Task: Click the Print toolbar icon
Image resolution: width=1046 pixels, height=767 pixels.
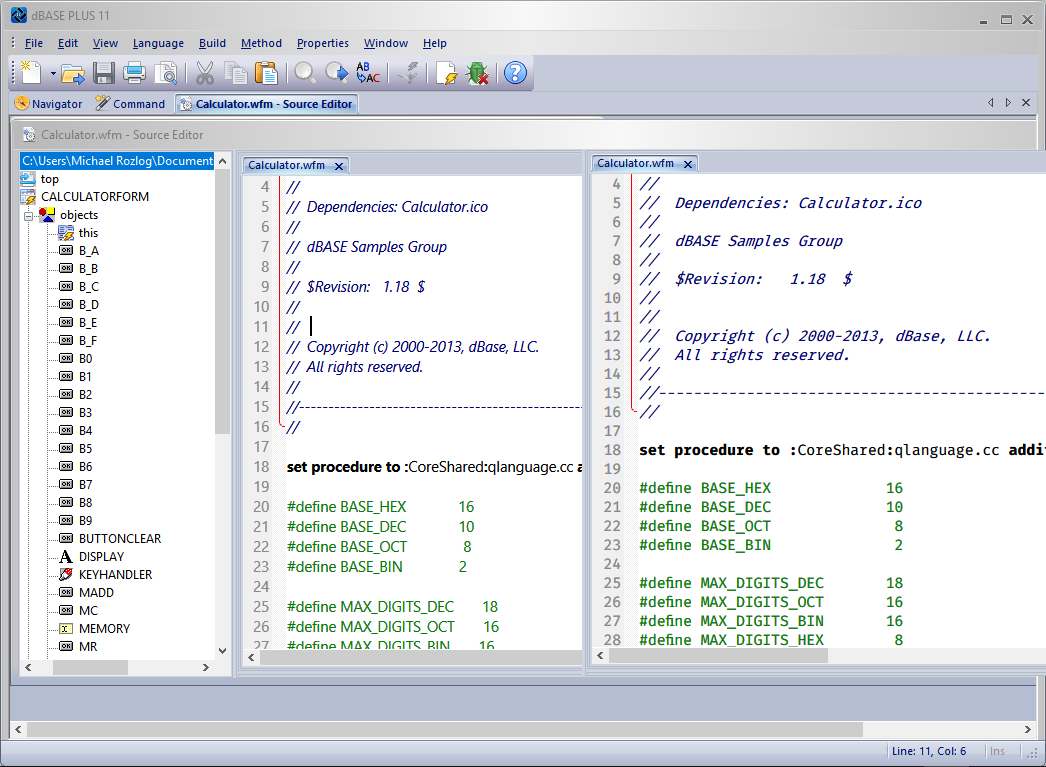Action: pyautogui.click(x=134, y=73)
